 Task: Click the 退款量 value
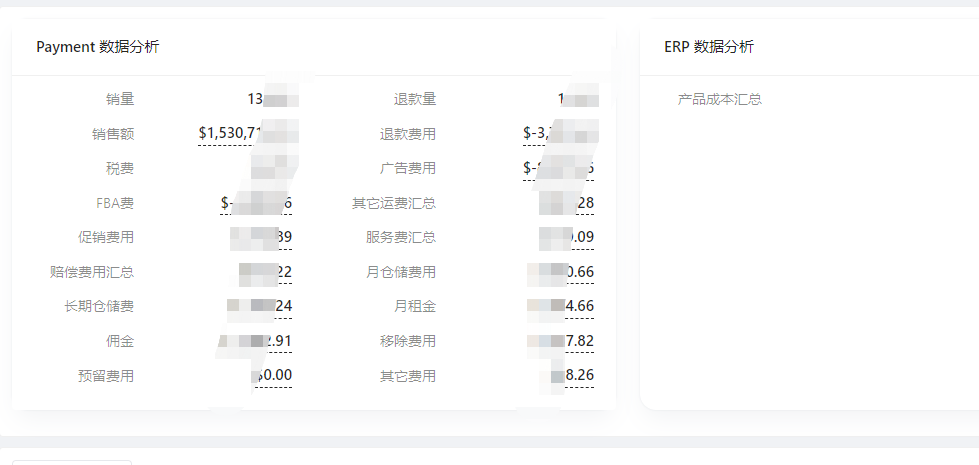click(577, 99)
